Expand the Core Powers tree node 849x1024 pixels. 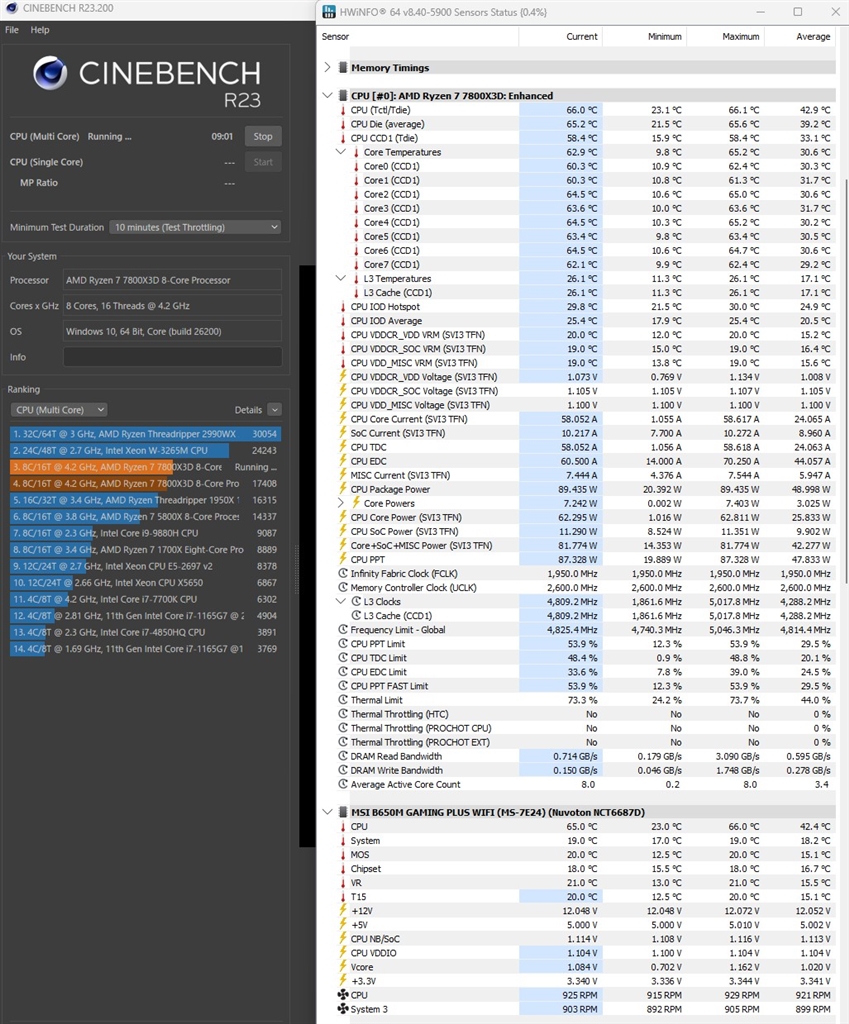(x=340, y=503)
